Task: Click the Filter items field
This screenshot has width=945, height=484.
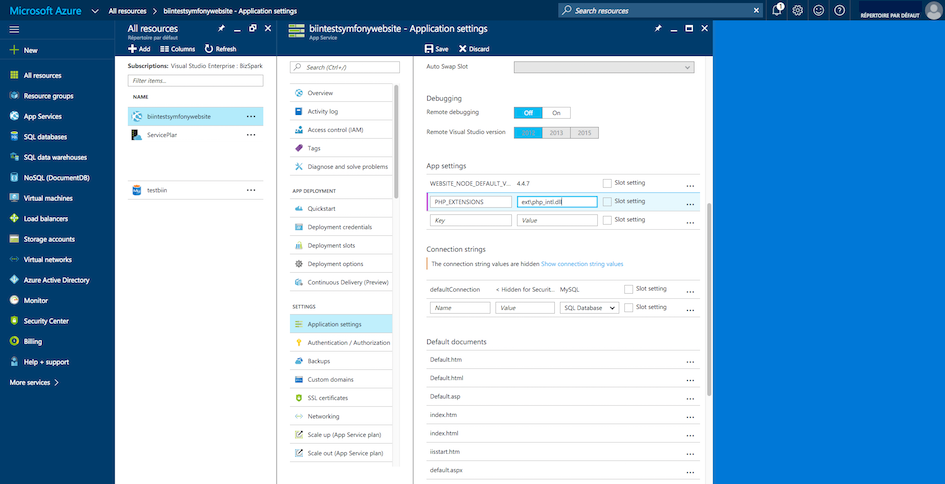Action: click(195, 80)
